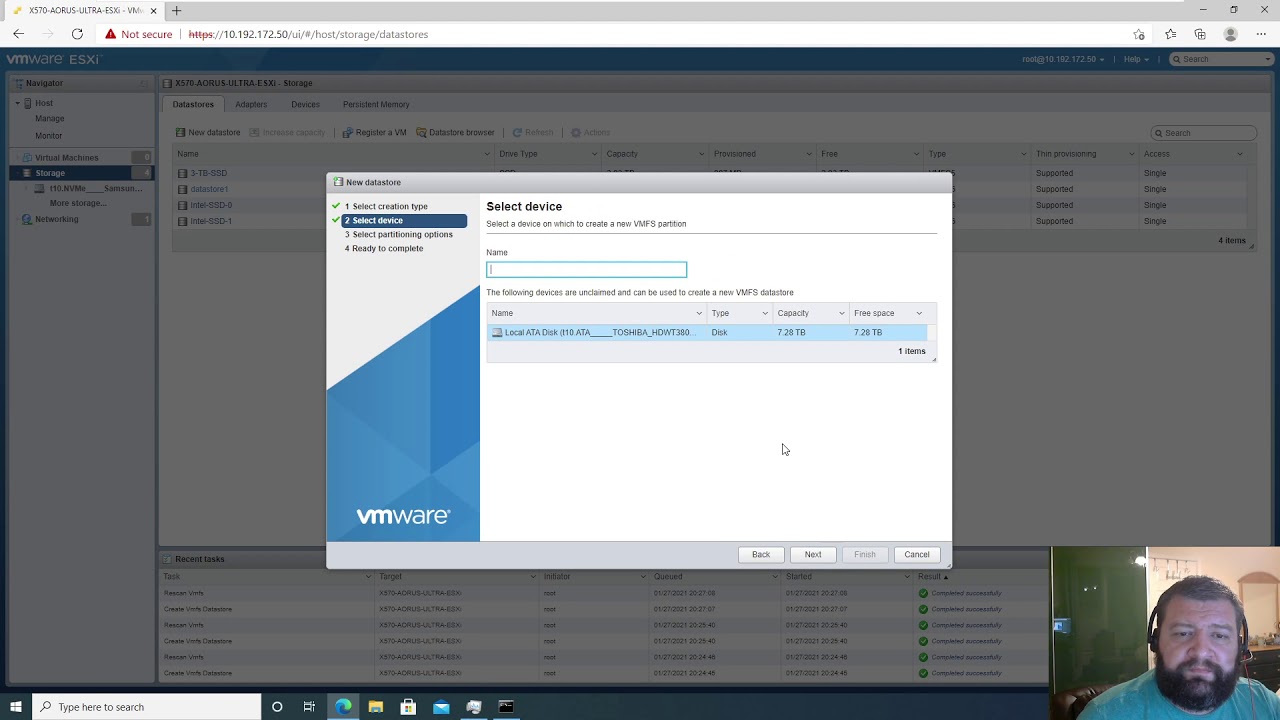Open File Explorer from taskbar
1280x720 pixels.
coord(376,707)
